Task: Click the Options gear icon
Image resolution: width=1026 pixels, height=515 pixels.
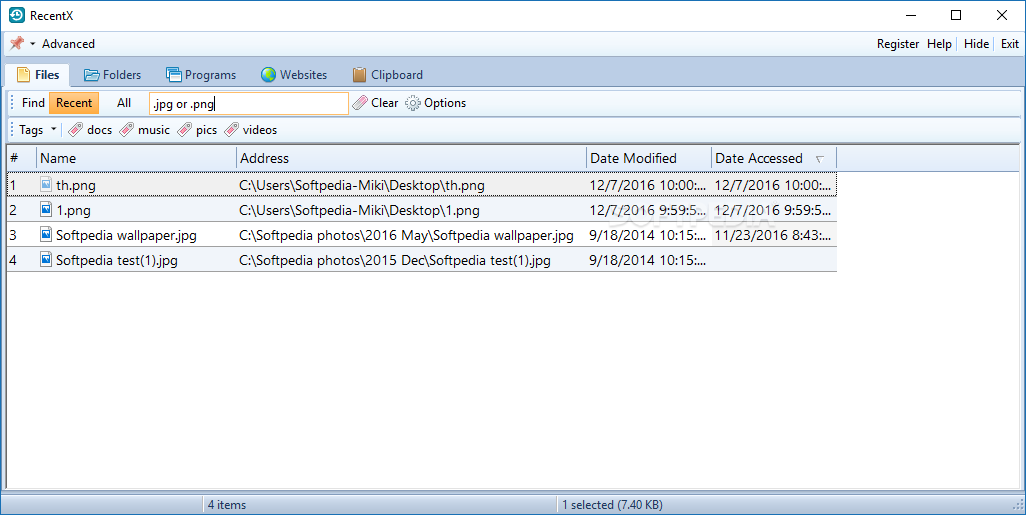Action: 412,103
